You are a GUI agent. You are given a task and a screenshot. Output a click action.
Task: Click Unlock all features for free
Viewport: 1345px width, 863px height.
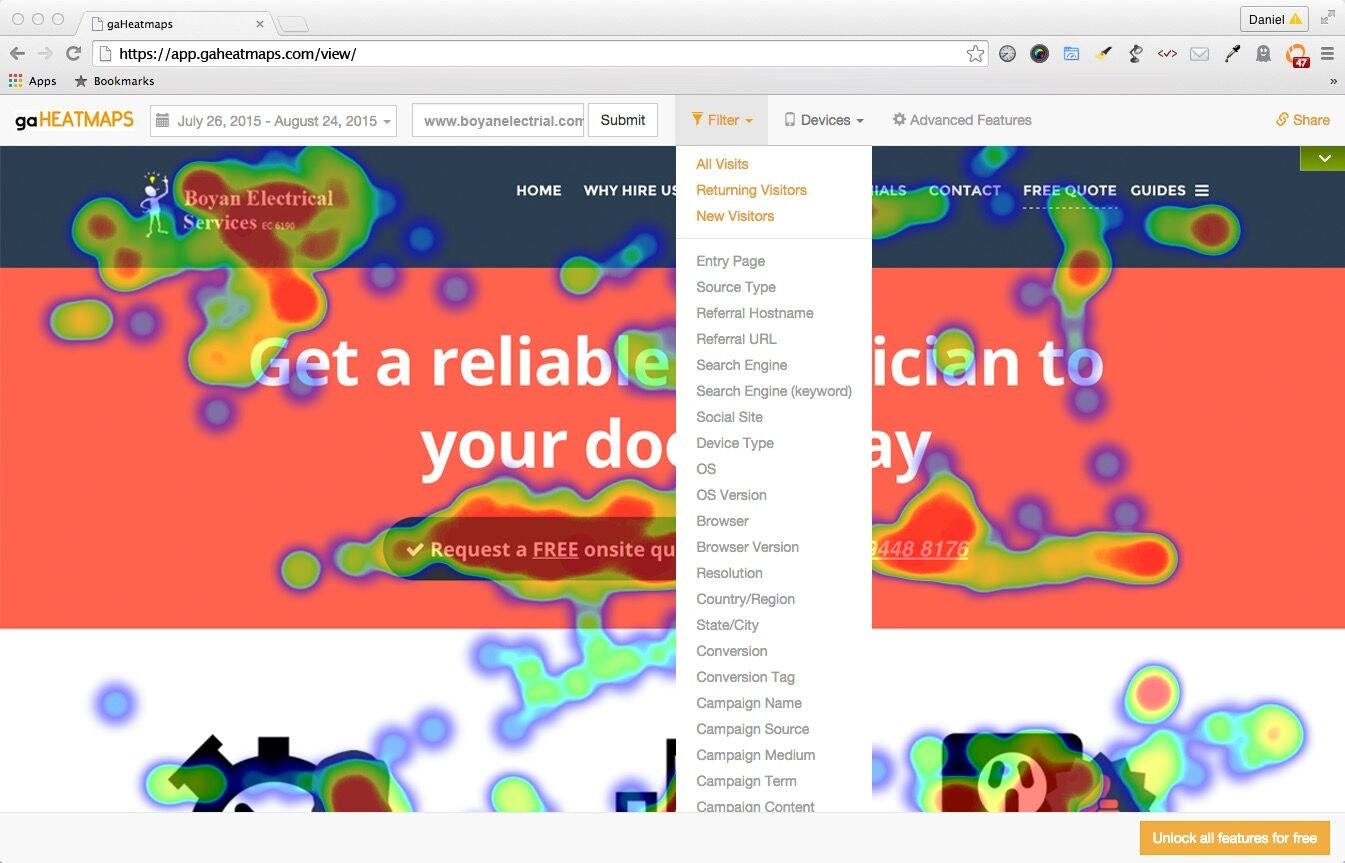pos(1234,837)
